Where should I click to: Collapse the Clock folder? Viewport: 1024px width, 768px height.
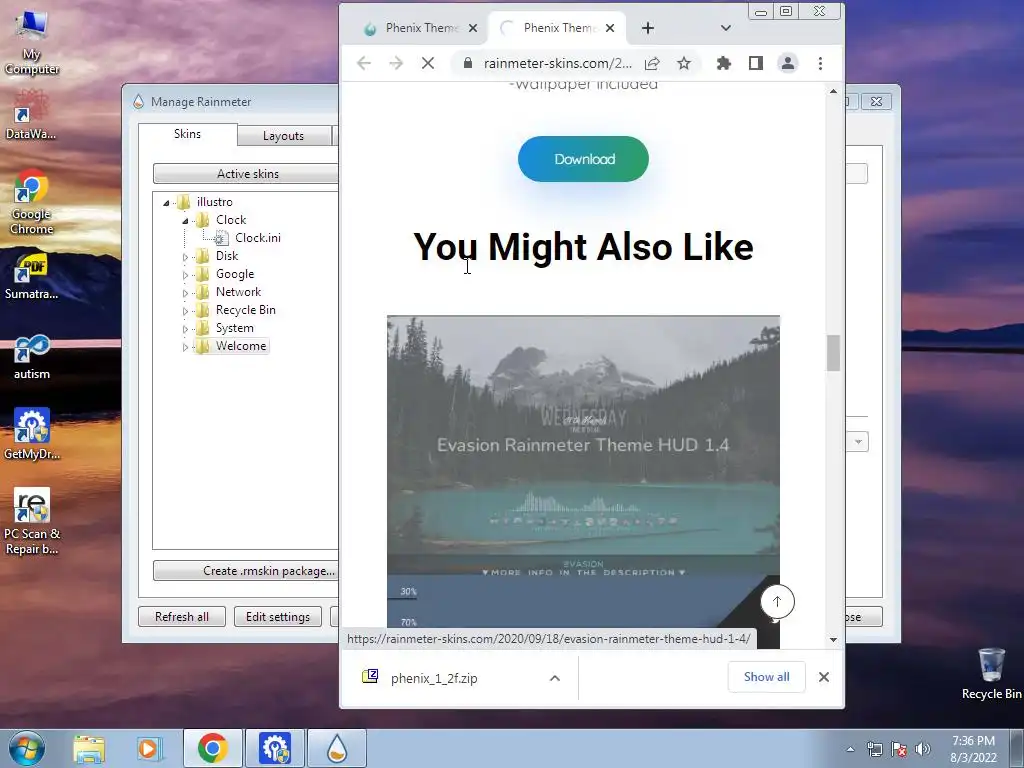[x=185, y=221]
